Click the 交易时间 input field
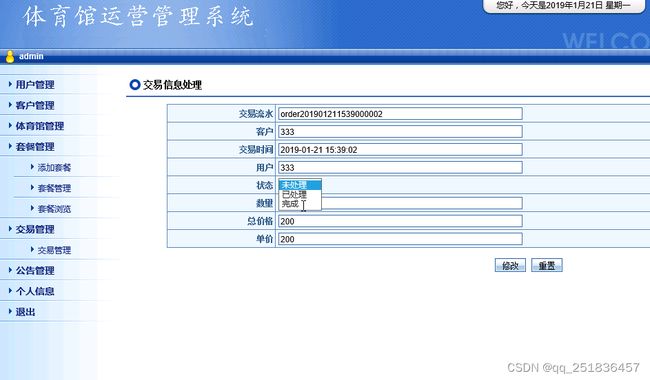Image resolution: width=650 pixels, height=380 pixels. 400,150
